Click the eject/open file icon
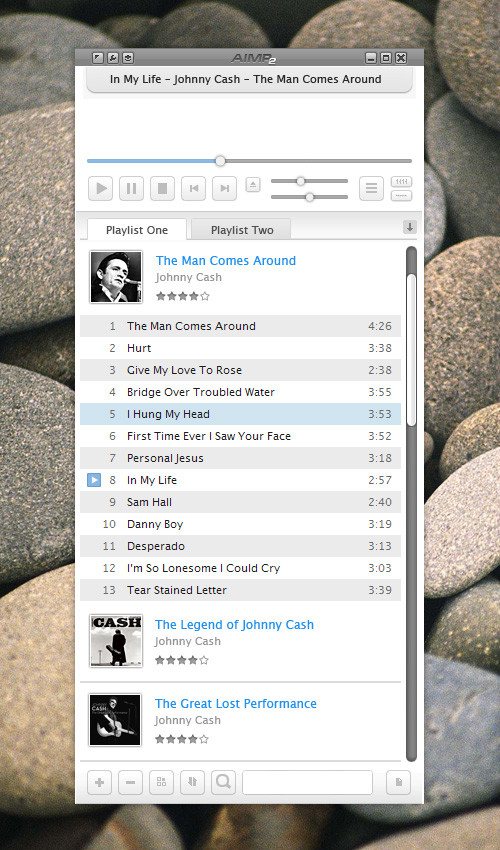 tap(253, 185)
